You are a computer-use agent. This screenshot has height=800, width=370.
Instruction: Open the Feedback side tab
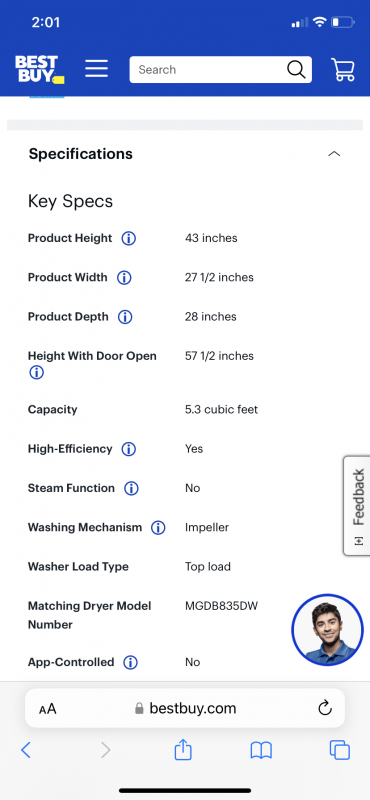tap(357, 506)
